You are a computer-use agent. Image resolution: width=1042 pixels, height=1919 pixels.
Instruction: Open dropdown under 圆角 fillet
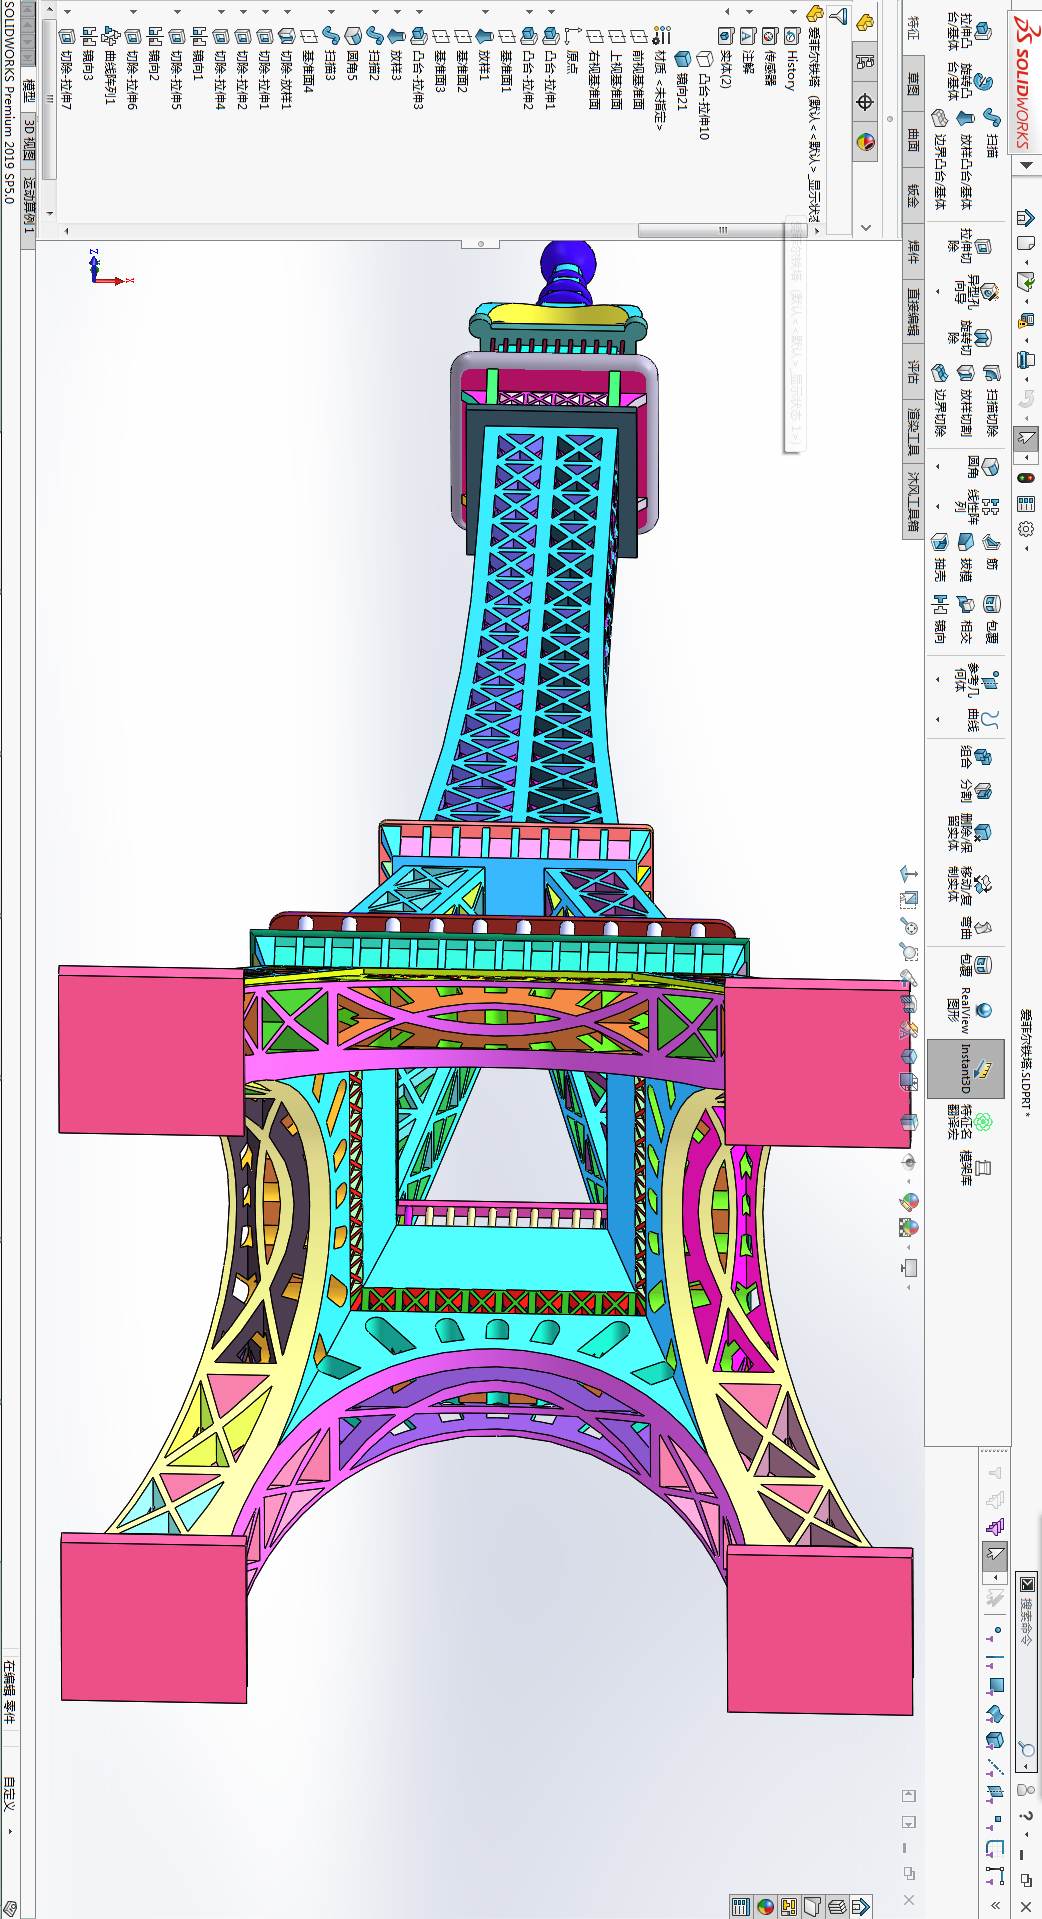click(x=938, y=466)
